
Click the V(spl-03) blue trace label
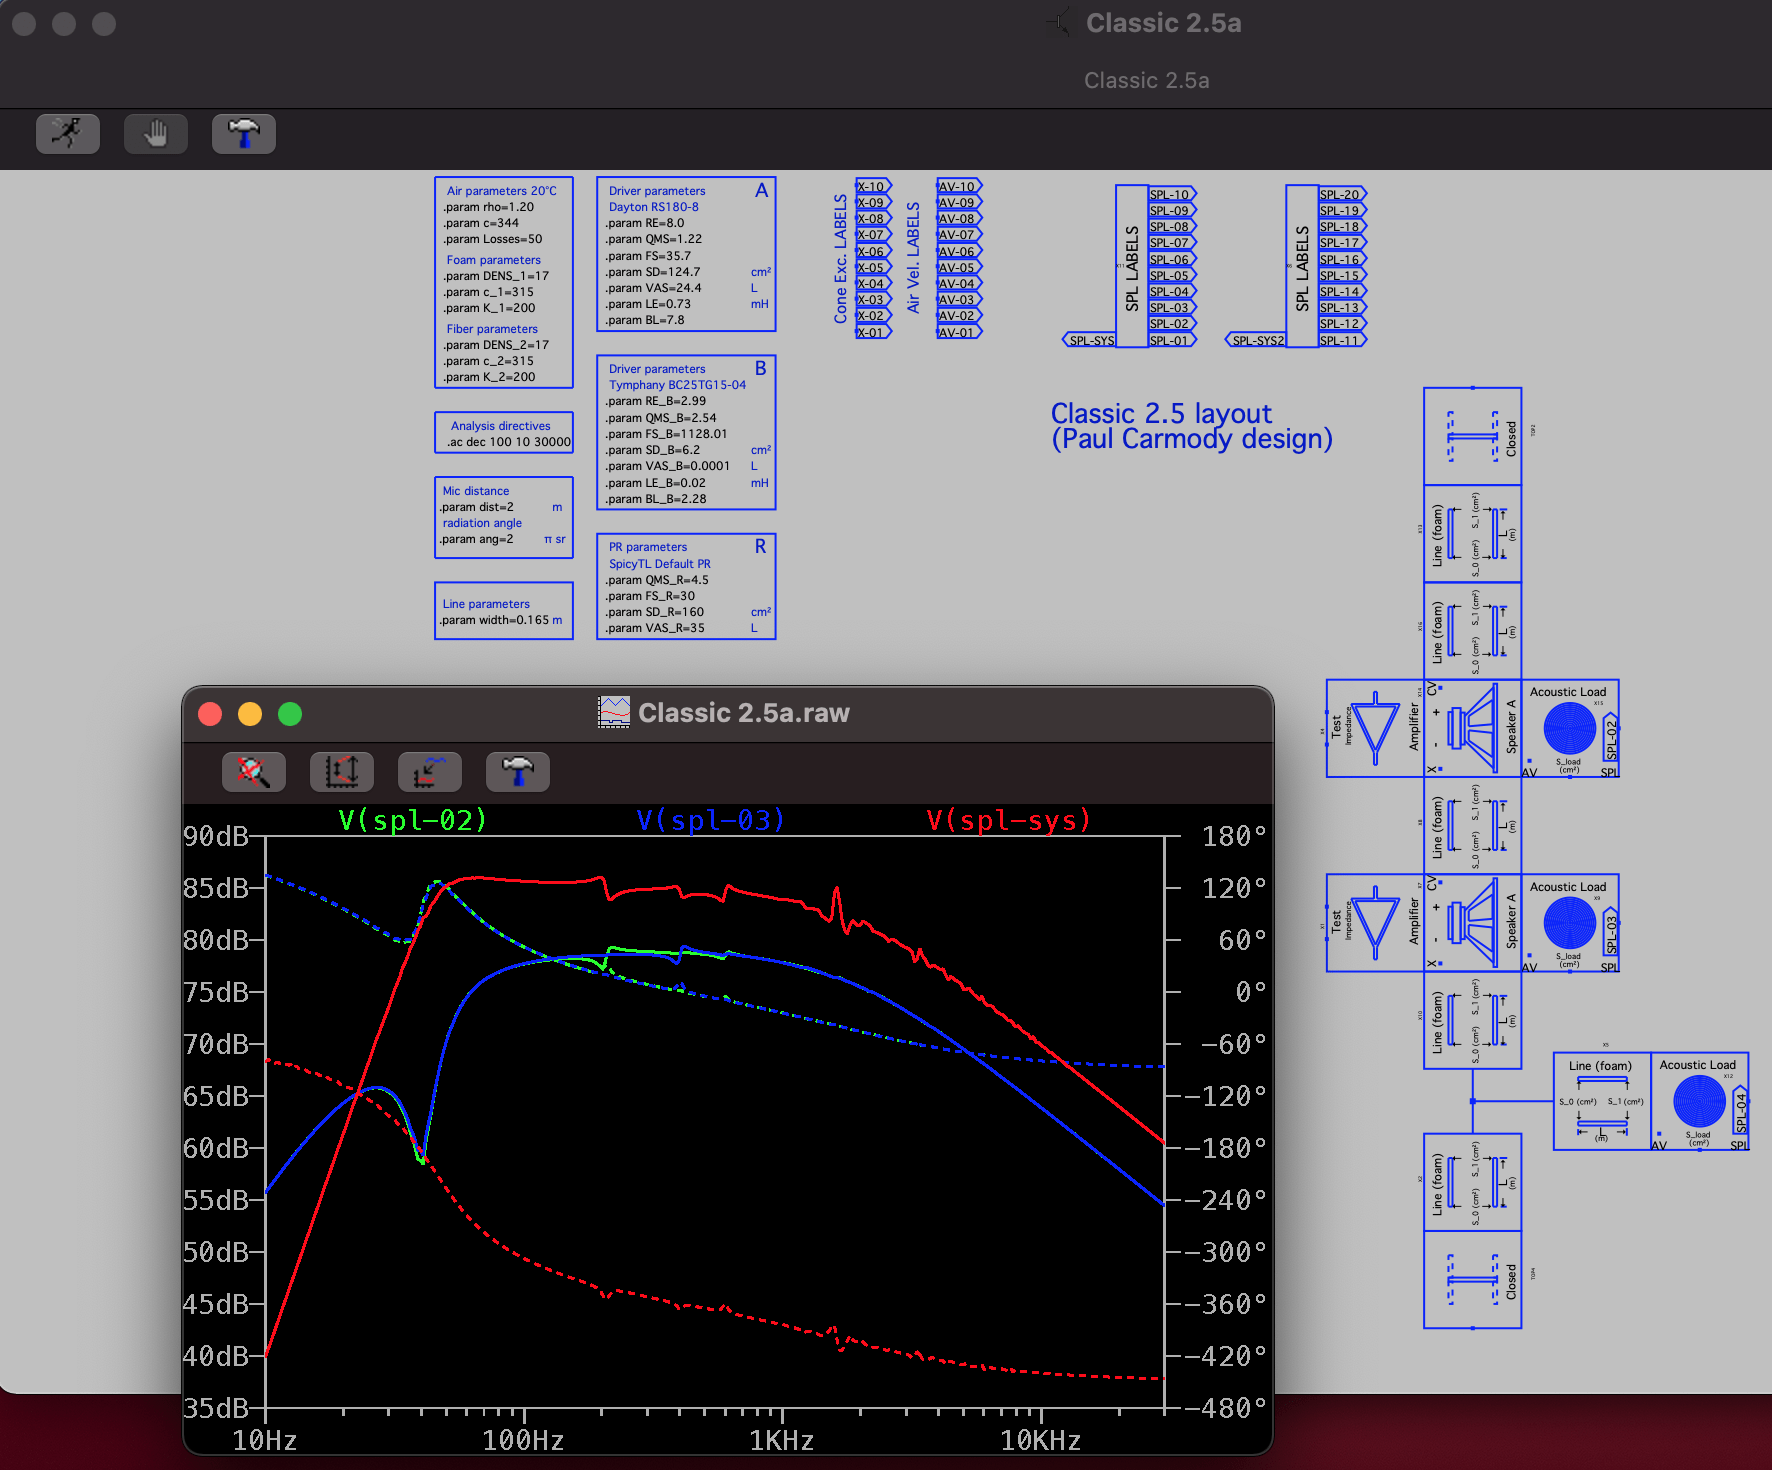tap(711, 820)
